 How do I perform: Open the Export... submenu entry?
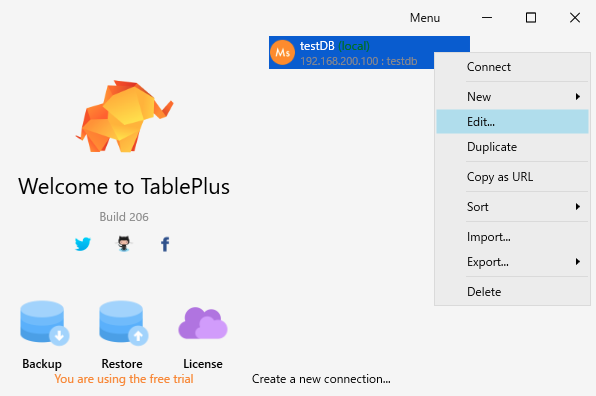pyautogui.click(x=512, y=262)
